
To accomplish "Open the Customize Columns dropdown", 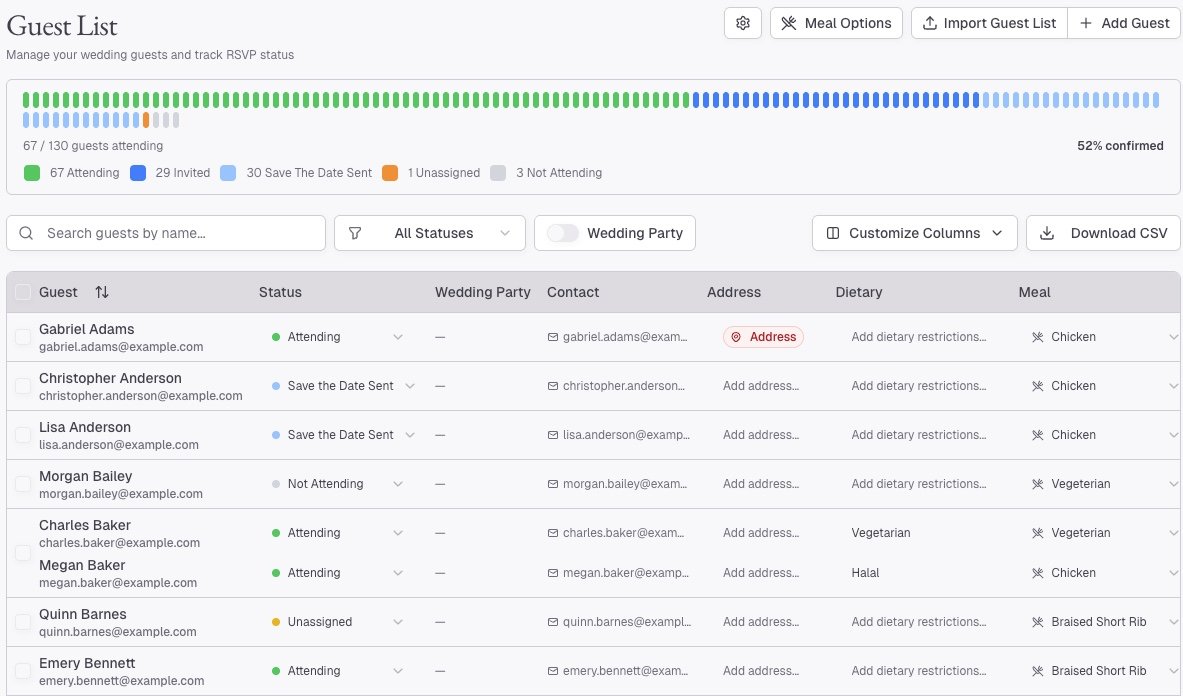I will (x=914, y=234).
